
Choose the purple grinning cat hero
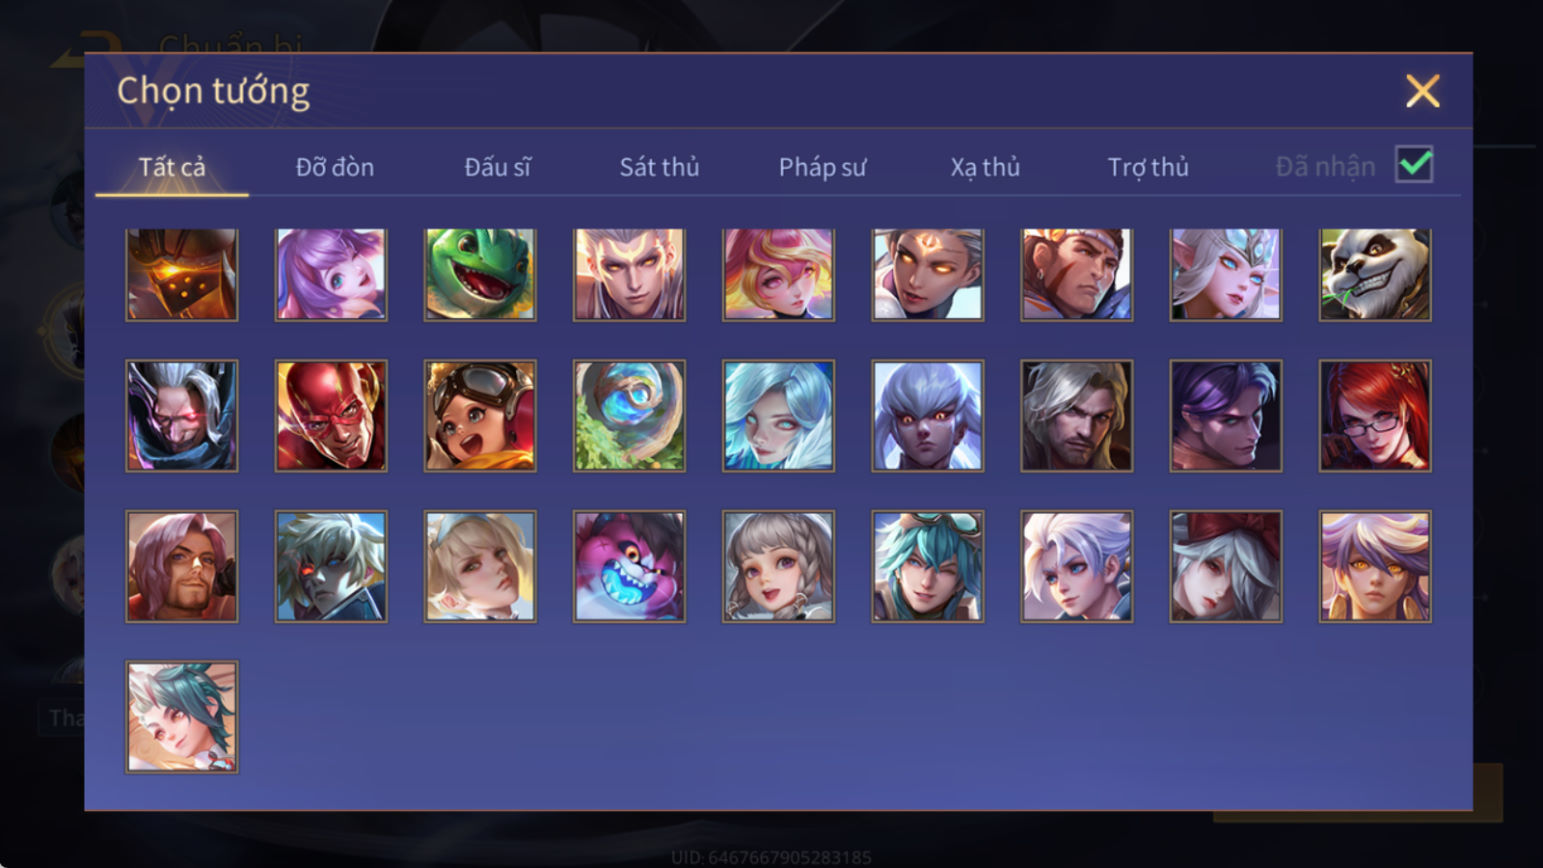[x=629, y=567]
